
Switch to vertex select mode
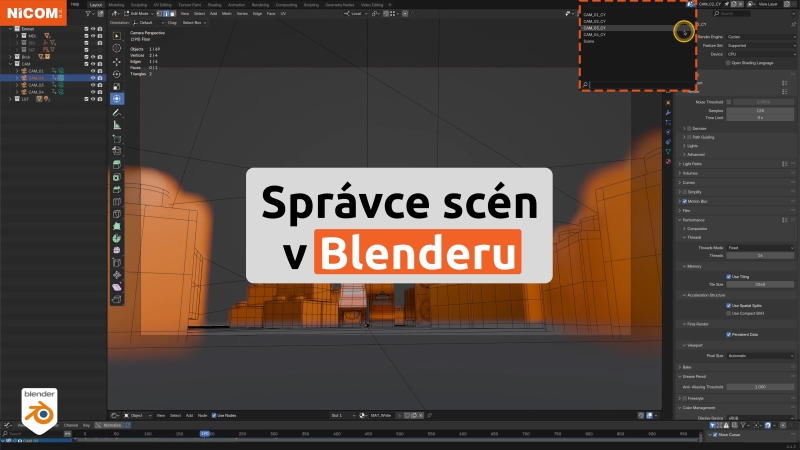[159, 14]
